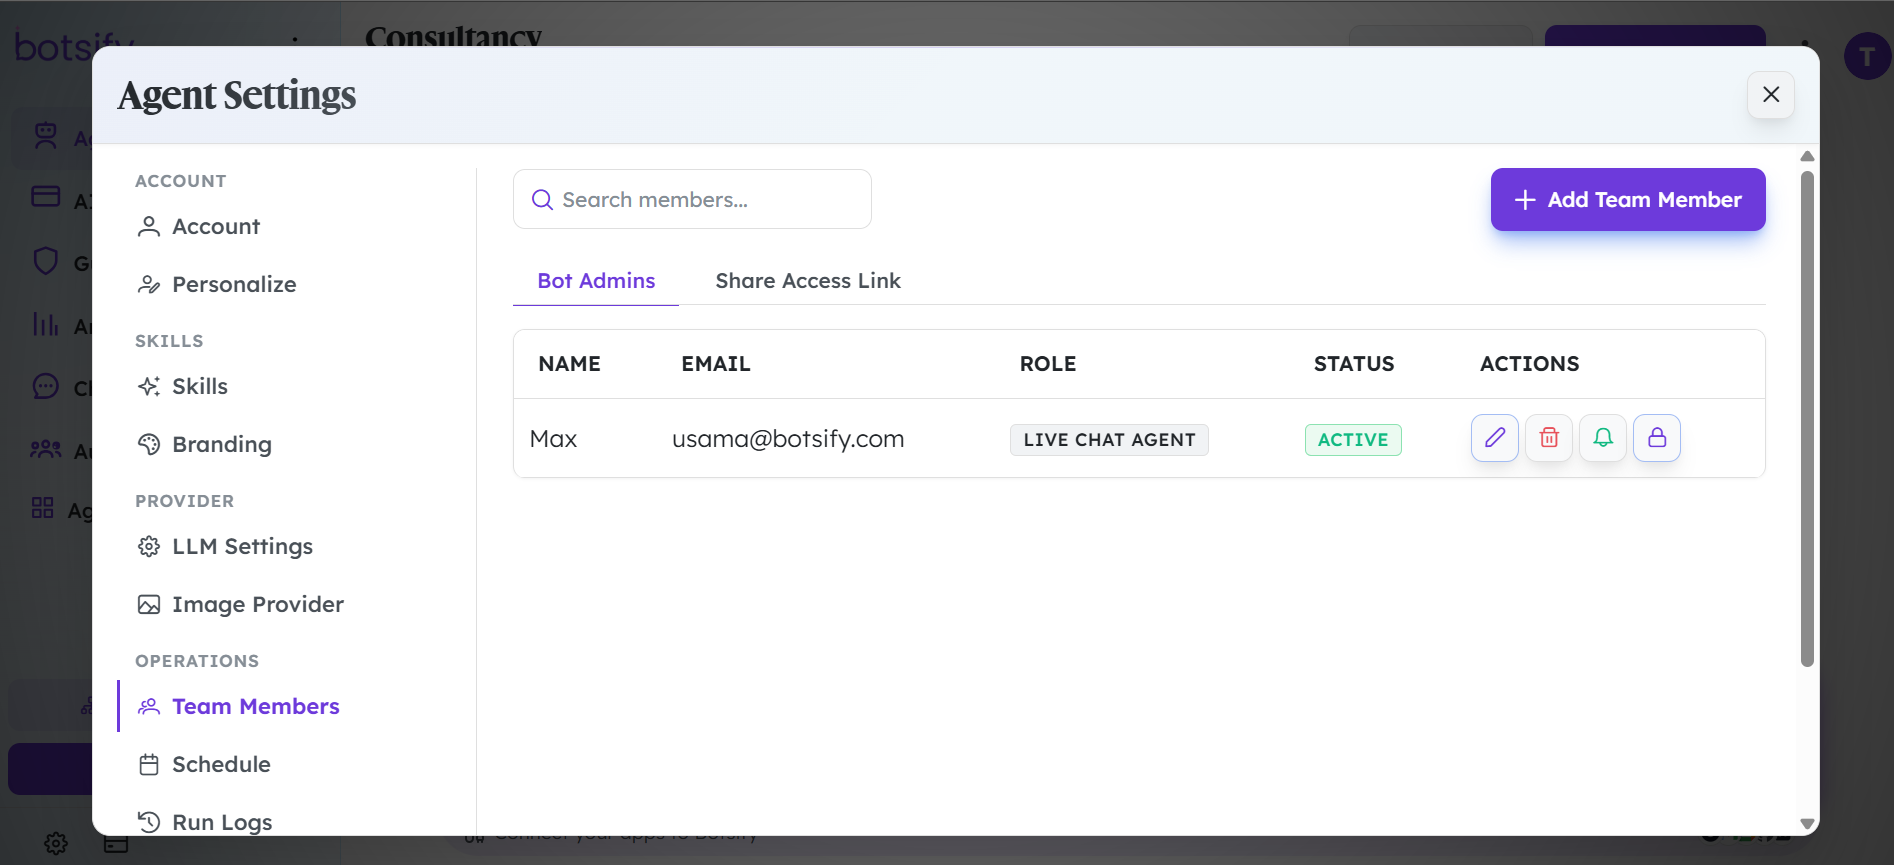The width and height of the screenshot is (1894, 865).
Task: Click the Run Logs history icon
Action: tap(149, 822)
